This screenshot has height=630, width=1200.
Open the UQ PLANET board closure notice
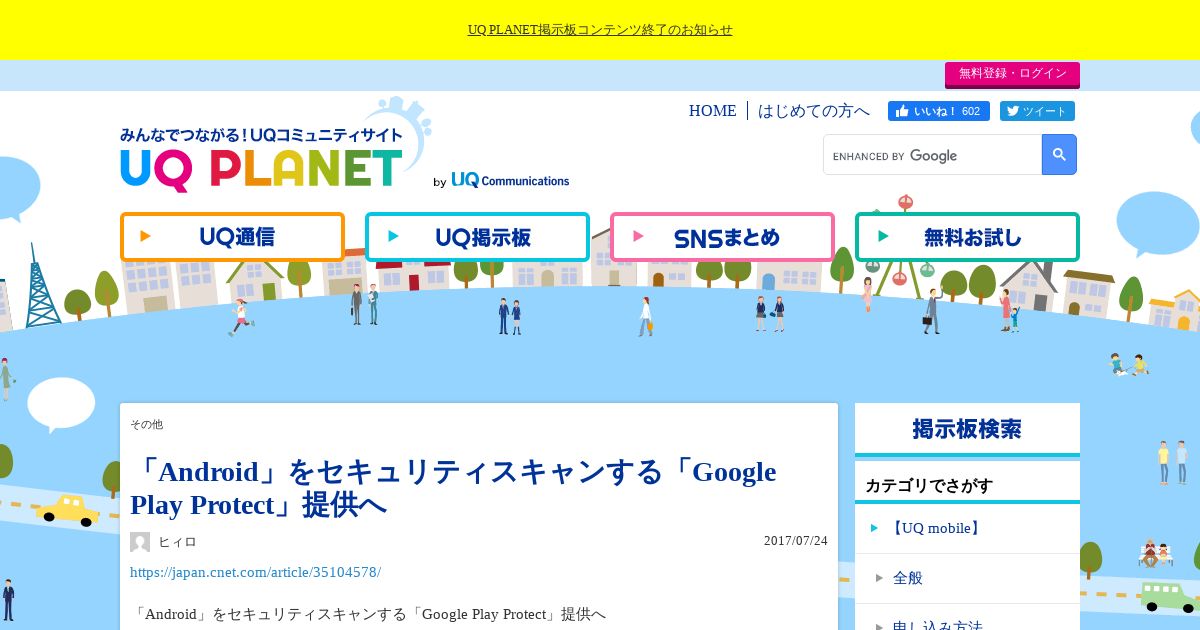point(600,30)
